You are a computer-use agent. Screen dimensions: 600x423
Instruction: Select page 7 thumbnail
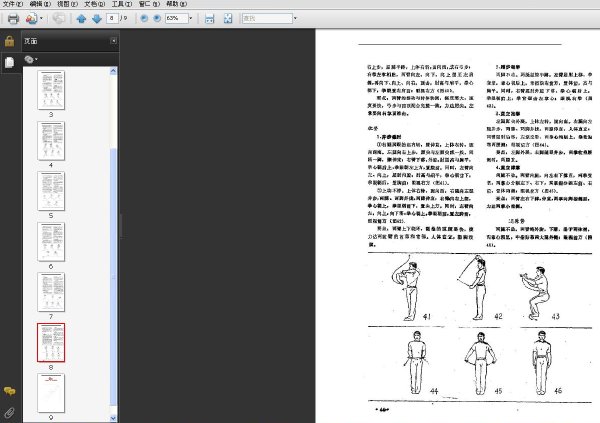[x=51, y=292]
